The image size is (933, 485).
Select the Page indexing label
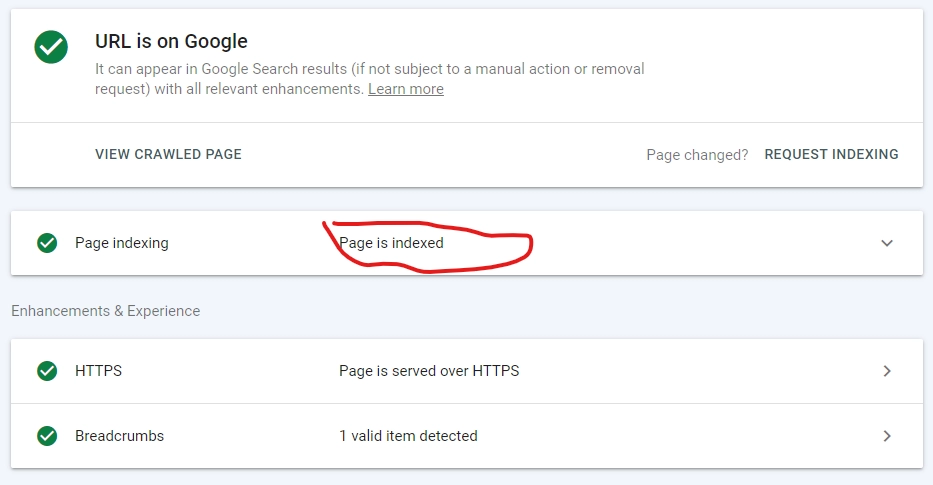click(122, 243)
